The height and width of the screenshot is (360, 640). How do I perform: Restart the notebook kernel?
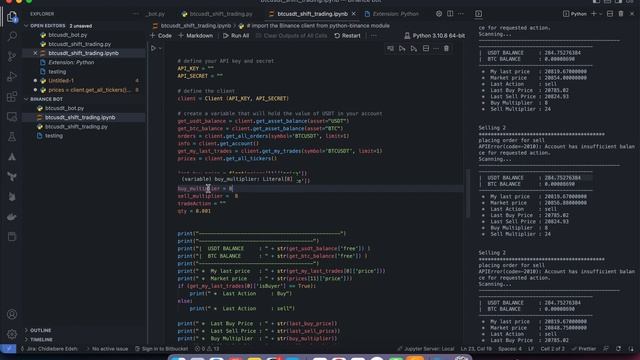coord(347,36)
